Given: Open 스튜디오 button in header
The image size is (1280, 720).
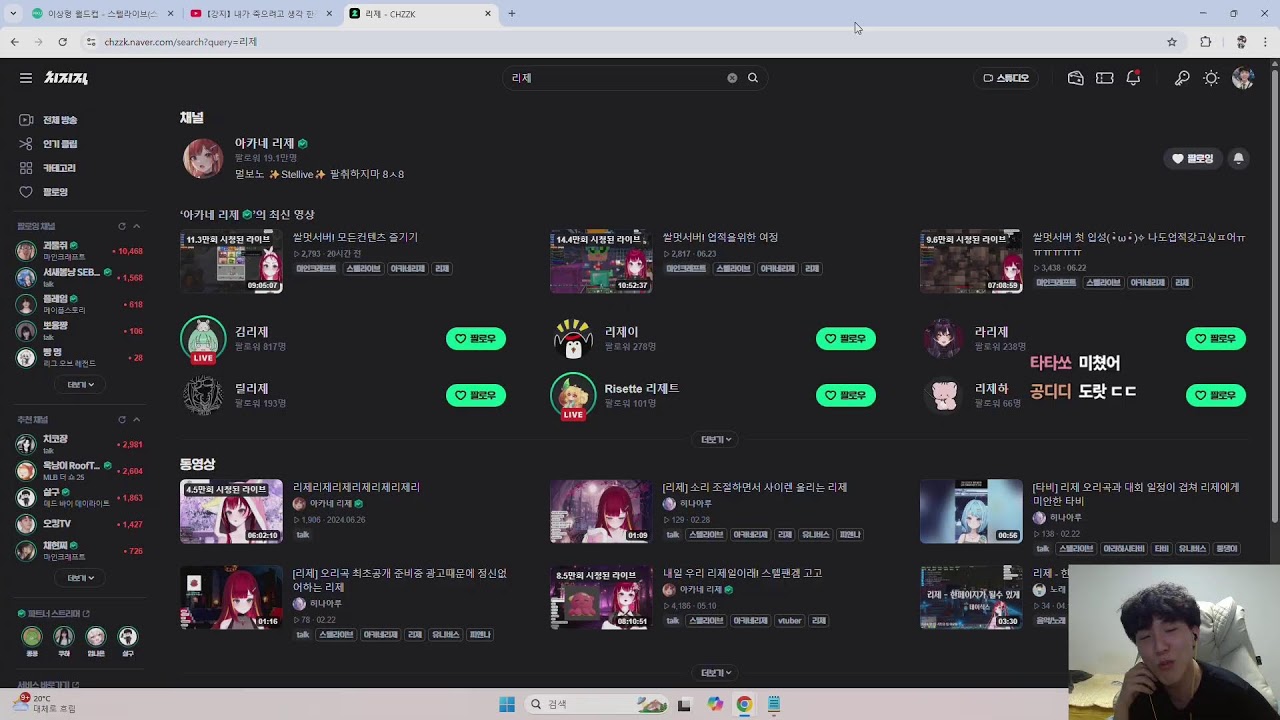Looking at the screenshot, I should point(1005,78).
